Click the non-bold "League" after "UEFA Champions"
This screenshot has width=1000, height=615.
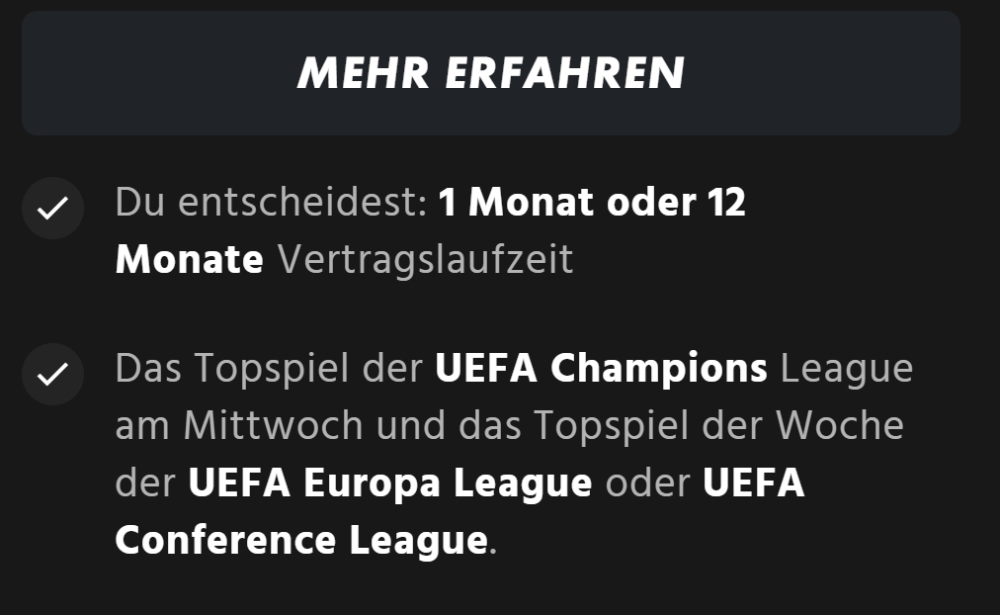pyautogui.click(x=846, y=369)
